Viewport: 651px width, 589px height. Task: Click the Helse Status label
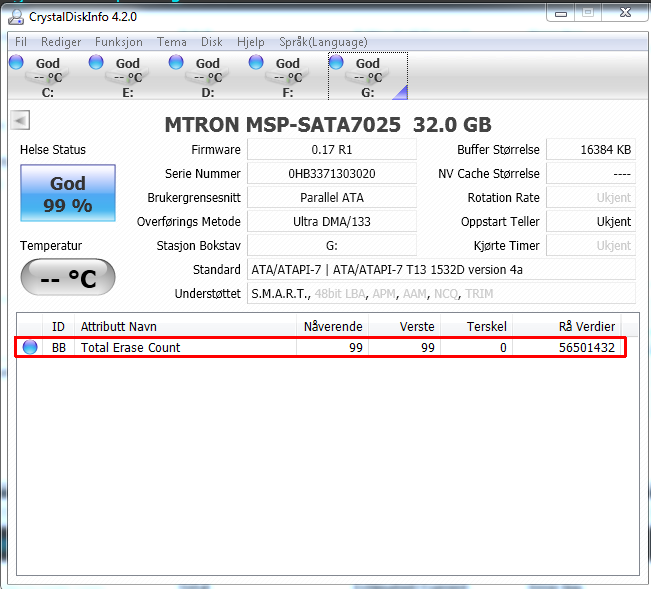tap(53, 149)
